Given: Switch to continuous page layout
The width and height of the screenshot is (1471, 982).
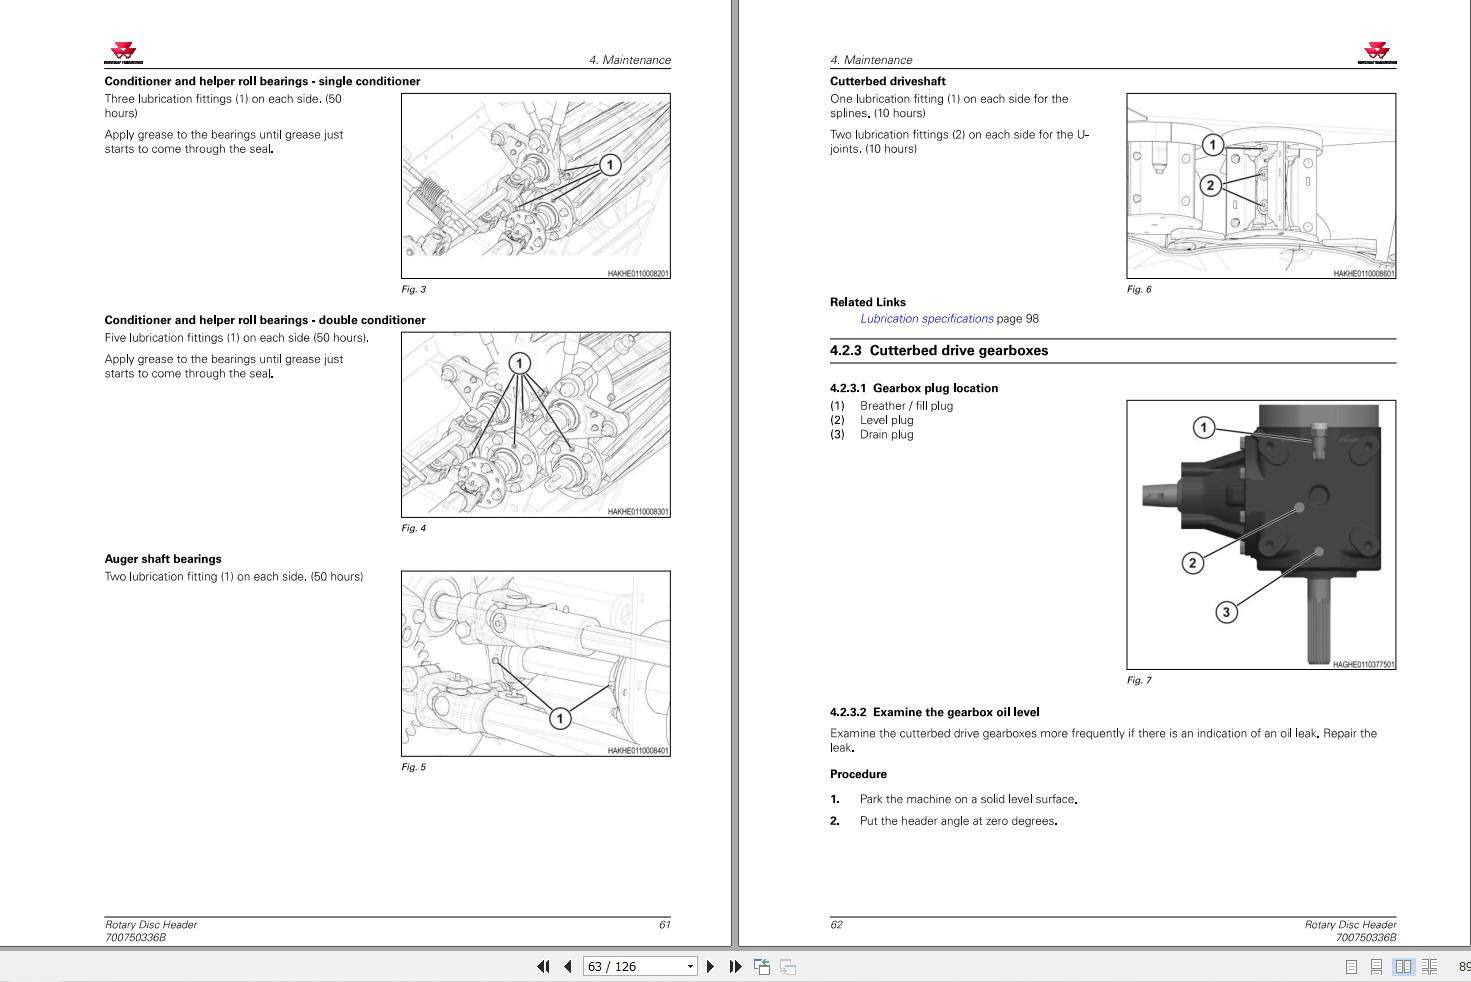Looking at the screenshot, I should pyautogui.click(x=1377, y=967).
